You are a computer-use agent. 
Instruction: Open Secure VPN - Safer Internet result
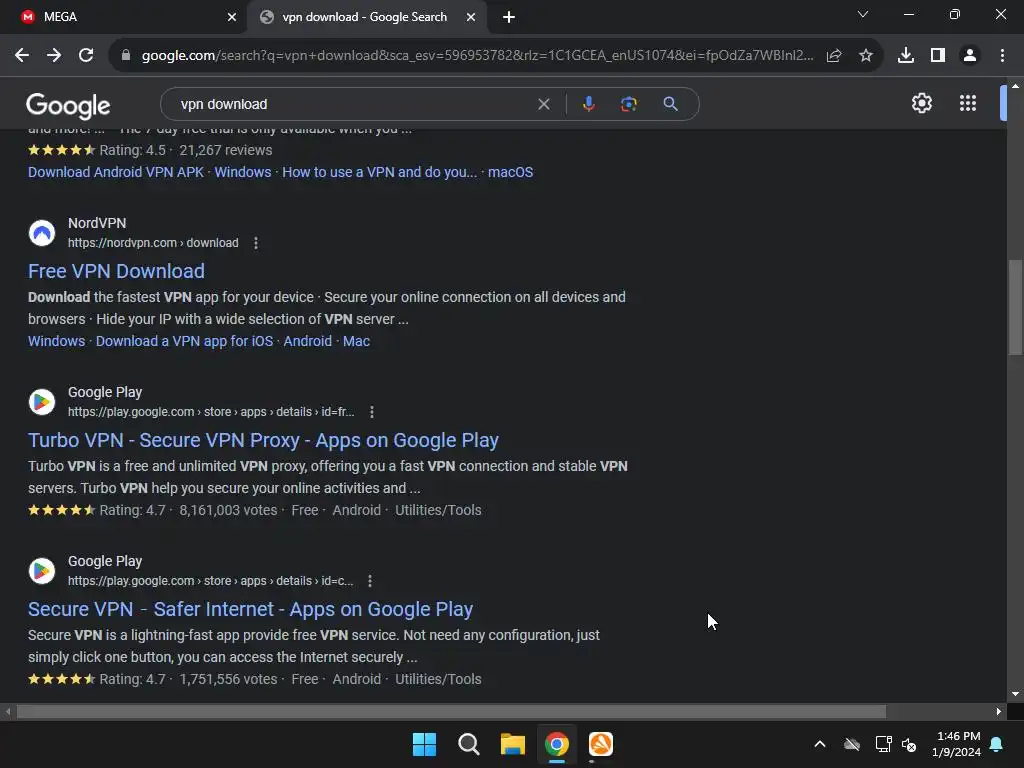coord(250,609)
